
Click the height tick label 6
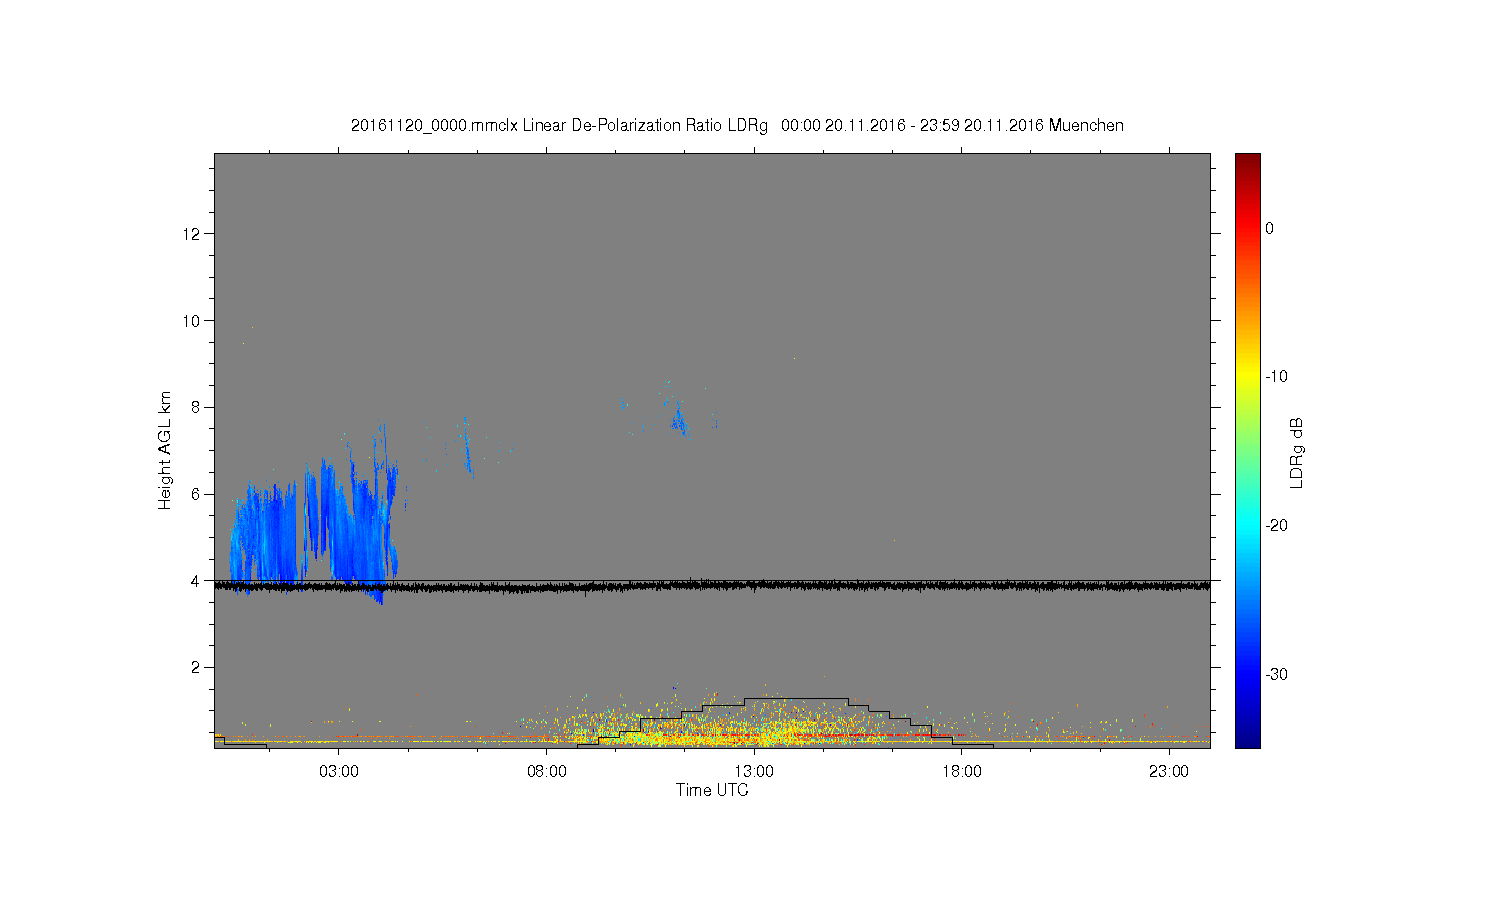click(197, 494)
